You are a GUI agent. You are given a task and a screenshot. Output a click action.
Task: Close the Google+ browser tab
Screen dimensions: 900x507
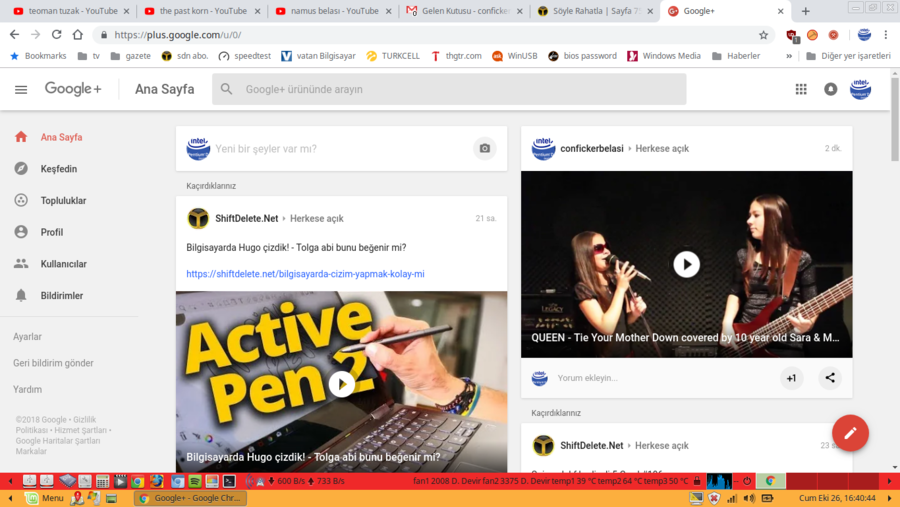click(780, 11)
